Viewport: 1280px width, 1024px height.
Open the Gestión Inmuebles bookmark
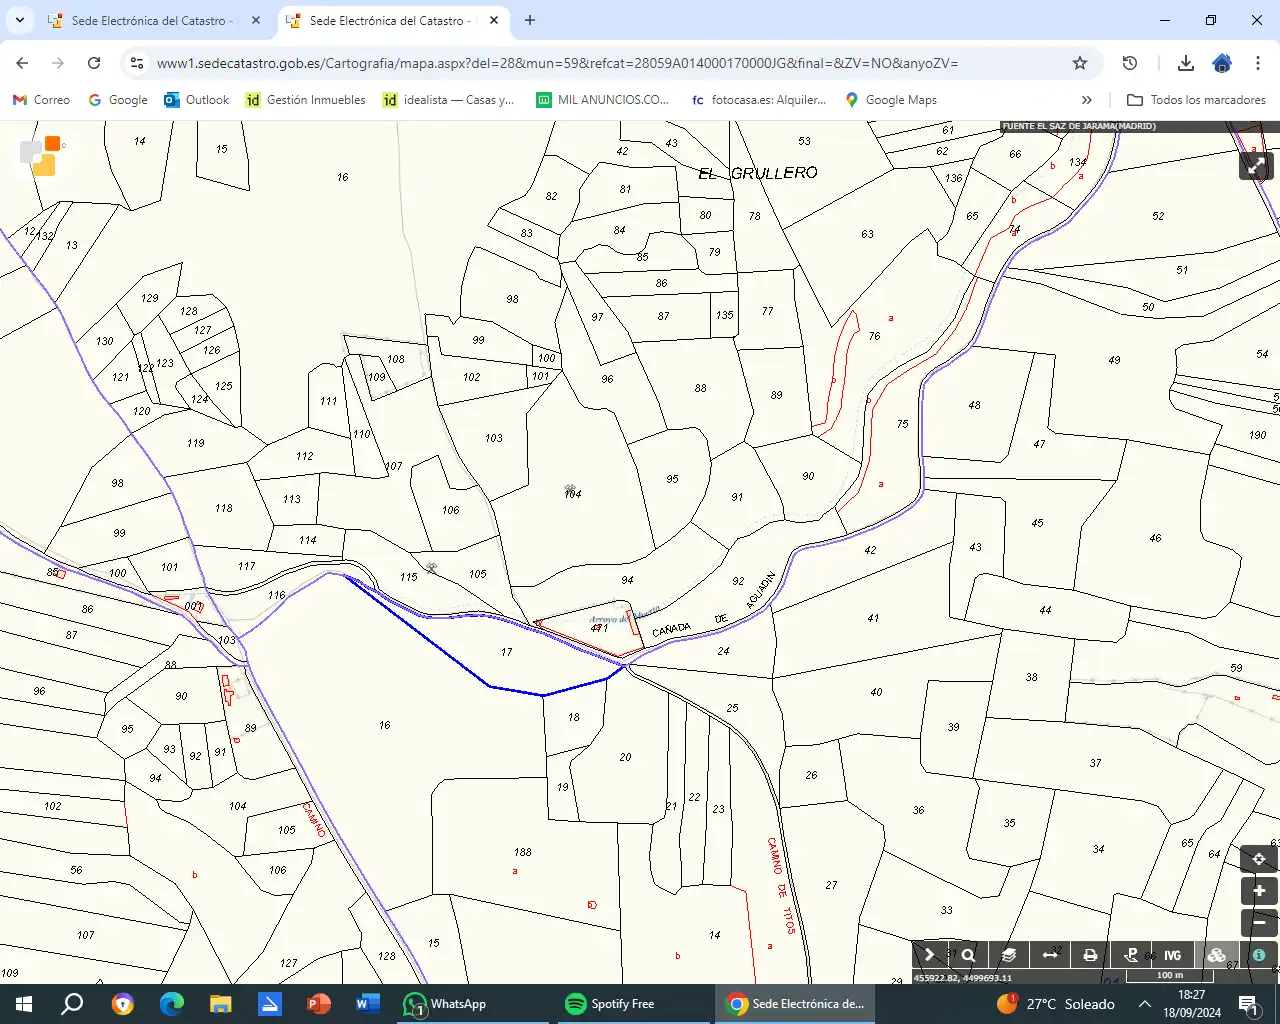click(306, 100)
